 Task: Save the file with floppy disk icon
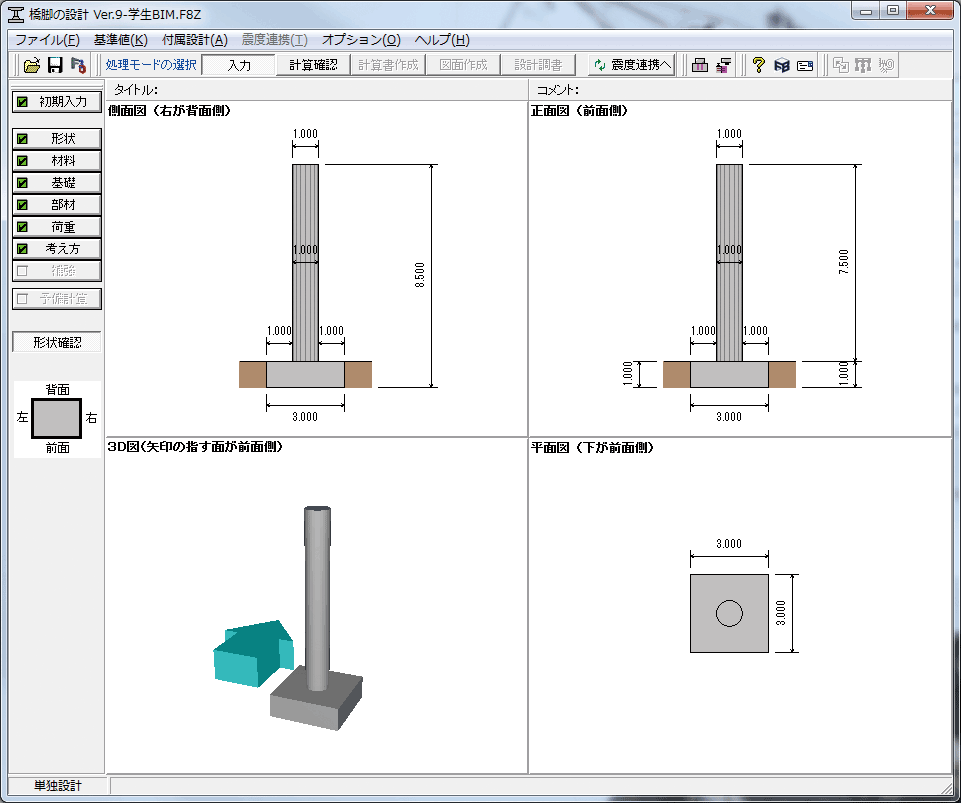[x=55, y=65]
